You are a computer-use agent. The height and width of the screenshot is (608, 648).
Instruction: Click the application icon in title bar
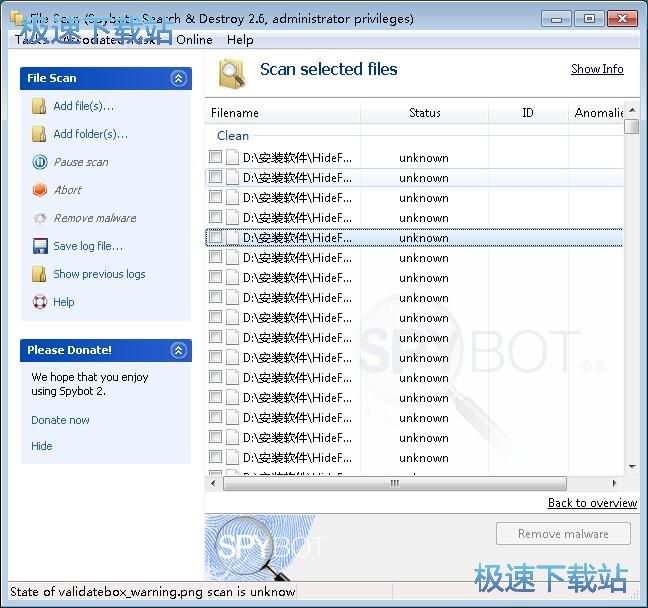[17, 18]
